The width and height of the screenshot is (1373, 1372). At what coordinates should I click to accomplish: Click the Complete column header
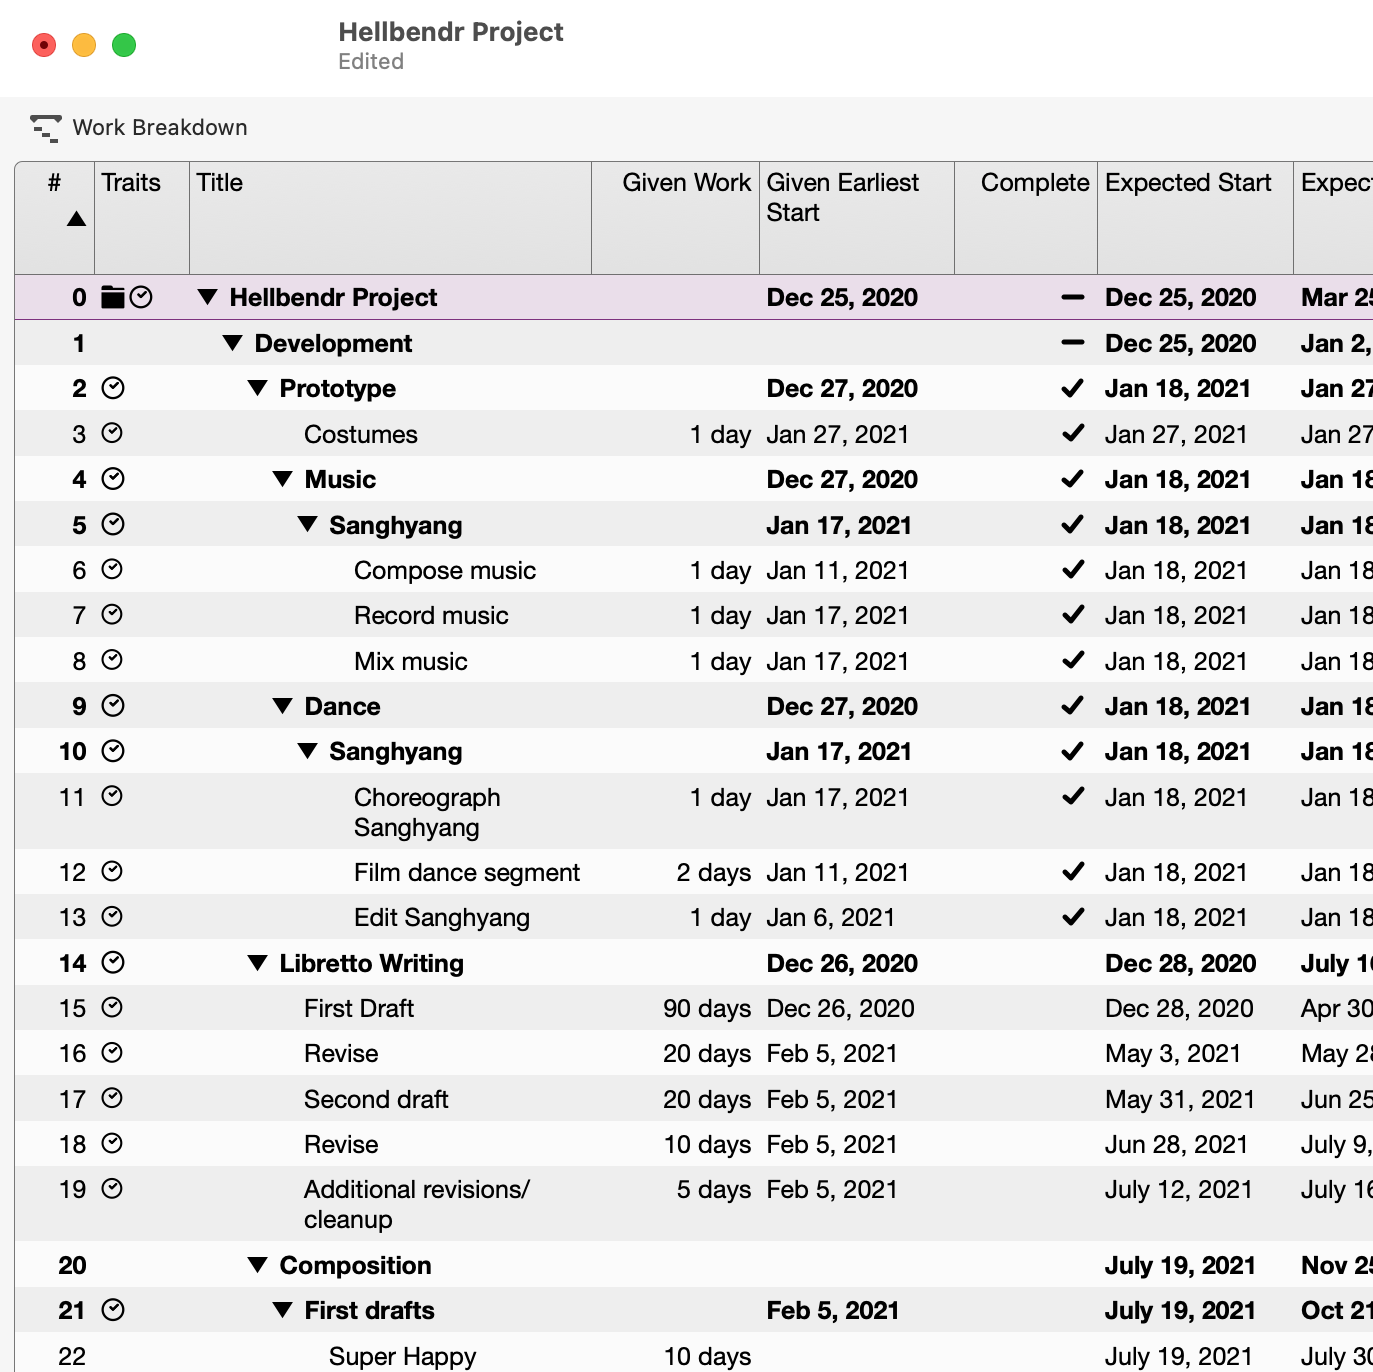(1026, 217)
